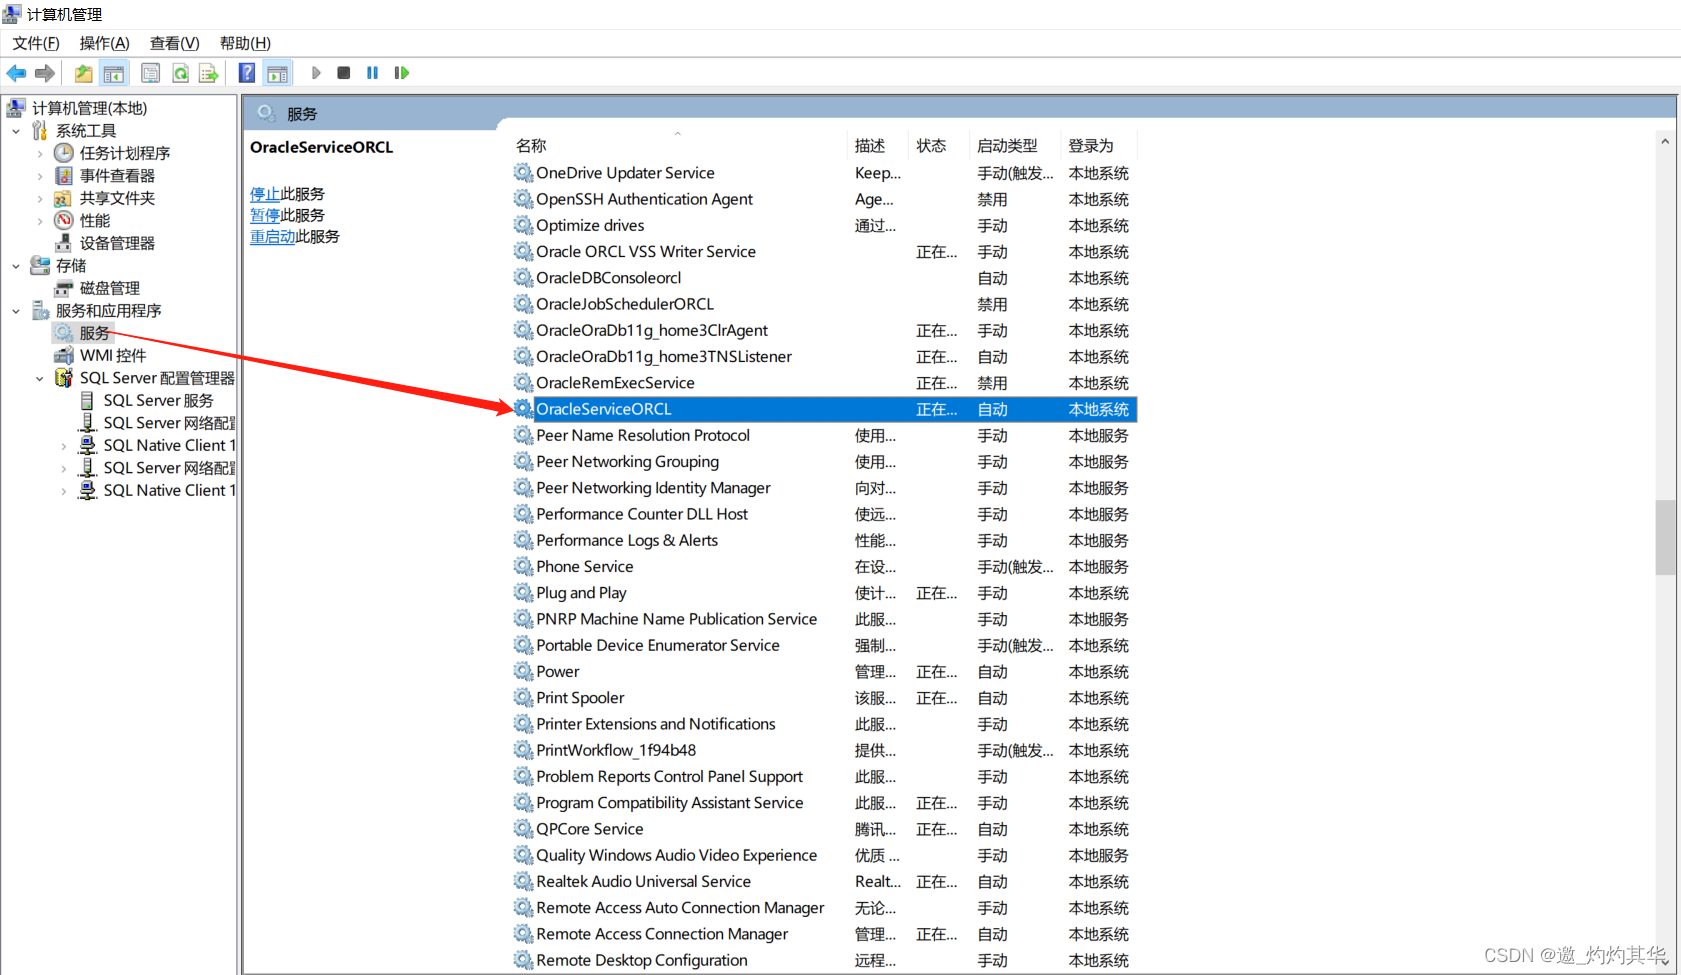Expand the 任务计划程序 node

pyautogui.click(x=40, y=154)
